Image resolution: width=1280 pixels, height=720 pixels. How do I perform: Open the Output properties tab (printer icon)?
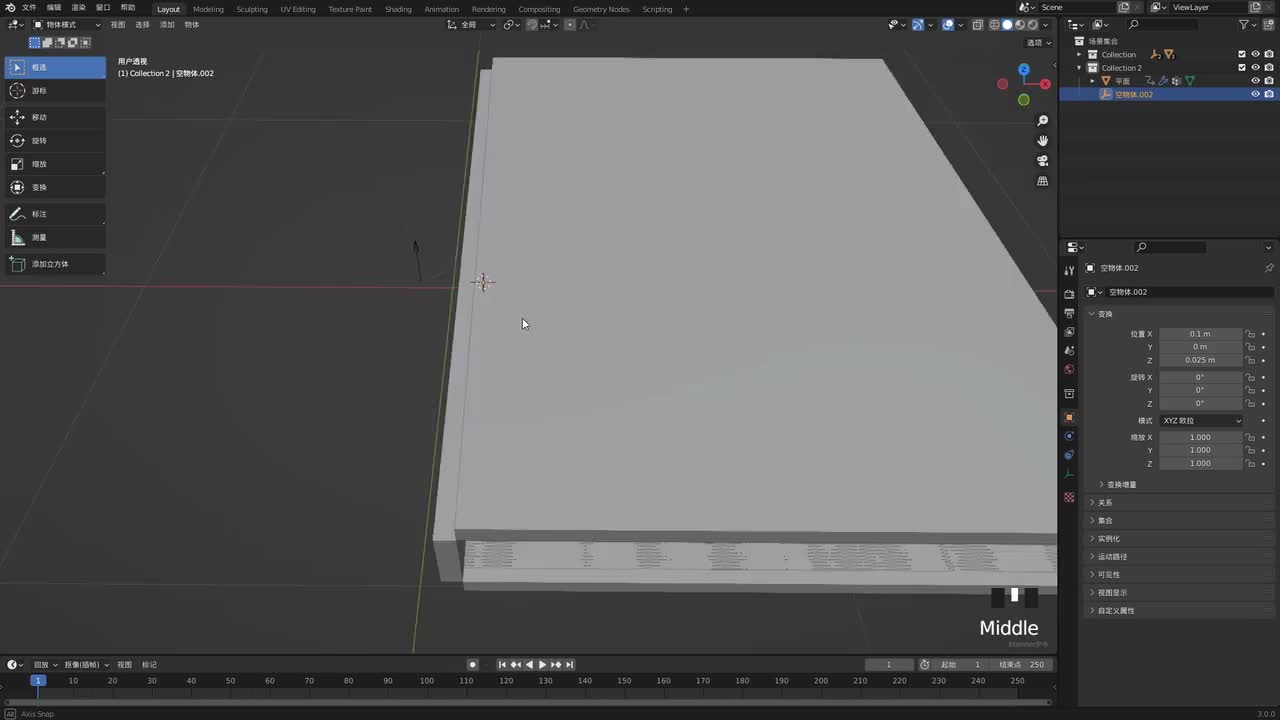tap(1069, 313)
